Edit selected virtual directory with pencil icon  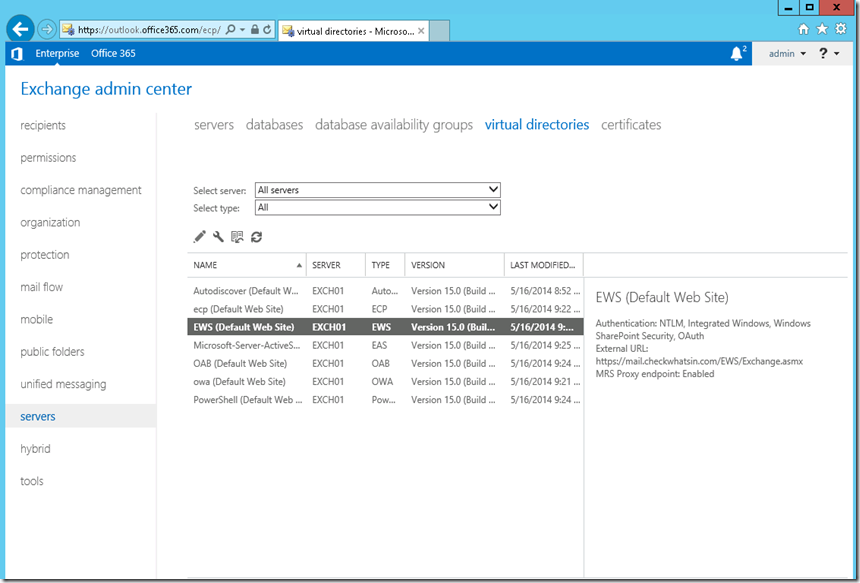coord(200,236)
